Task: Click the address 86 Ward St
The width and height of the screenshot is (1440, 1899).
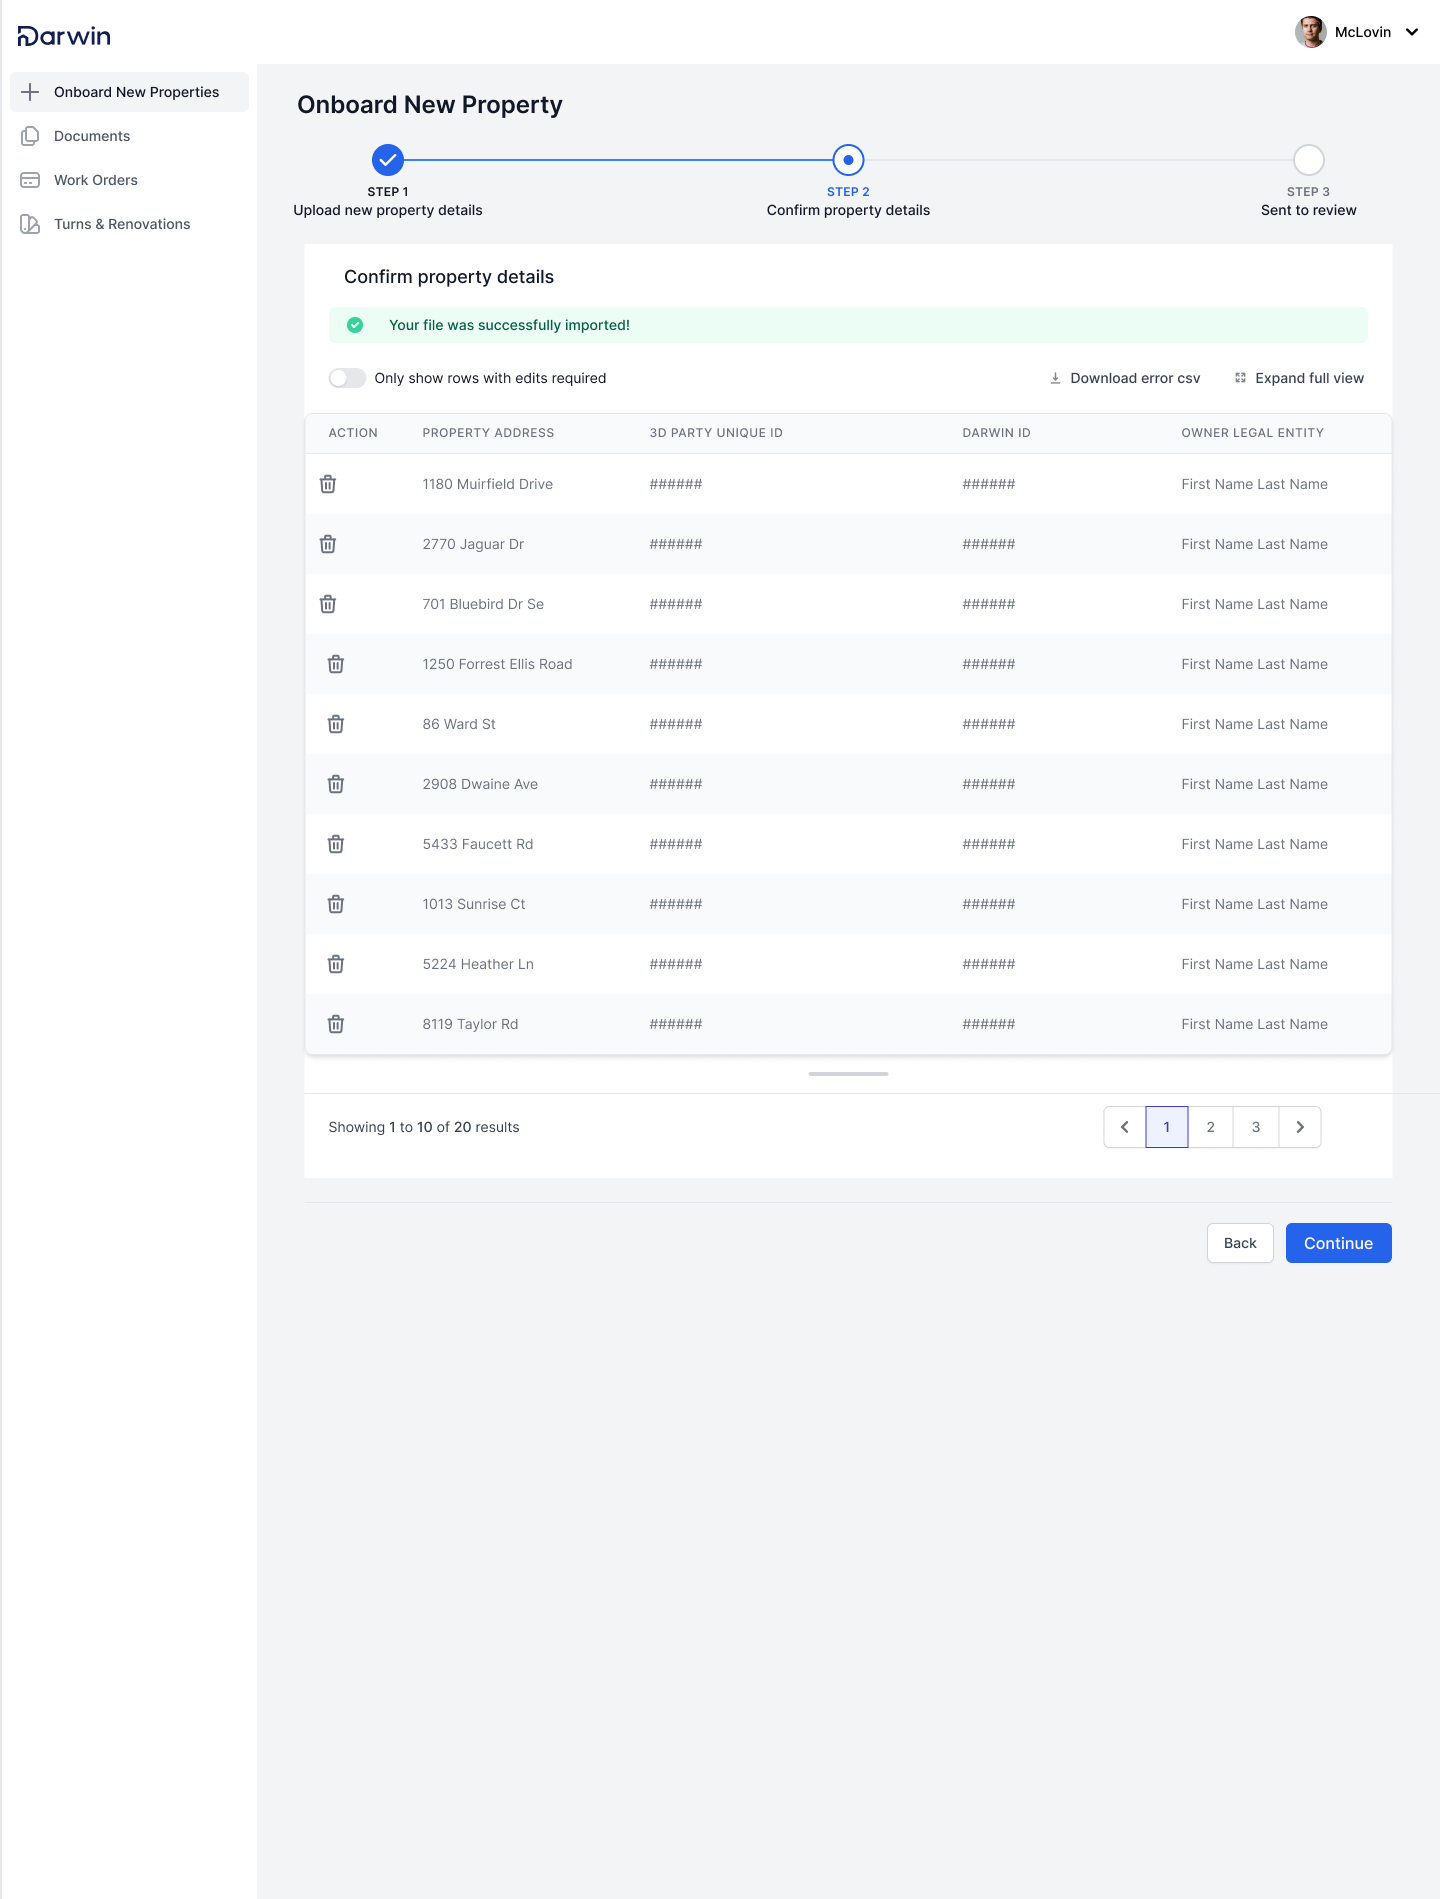Action: coord(459,724)
